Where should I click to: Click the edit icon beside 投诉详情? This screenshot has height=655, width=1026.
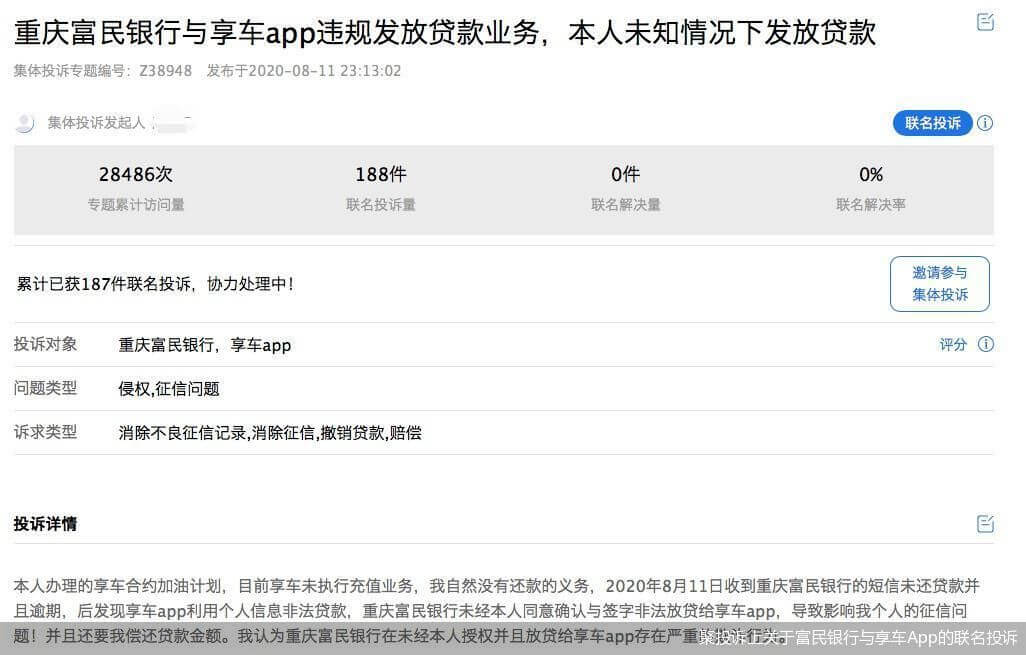pos(985,523)
